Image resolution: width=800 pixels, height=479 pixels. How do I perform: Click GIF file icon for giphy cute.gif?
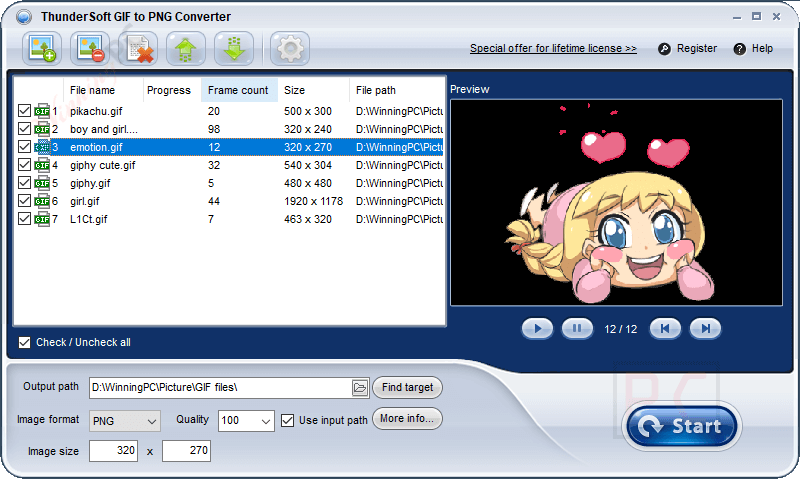pyautogui.click(x=42, y=165)
